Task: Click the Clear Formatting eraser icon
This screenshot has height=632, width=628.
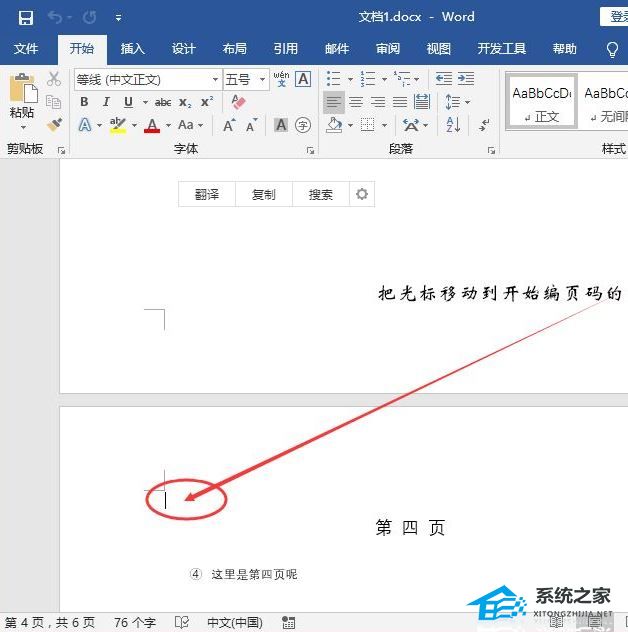Action: pos(238,102)
